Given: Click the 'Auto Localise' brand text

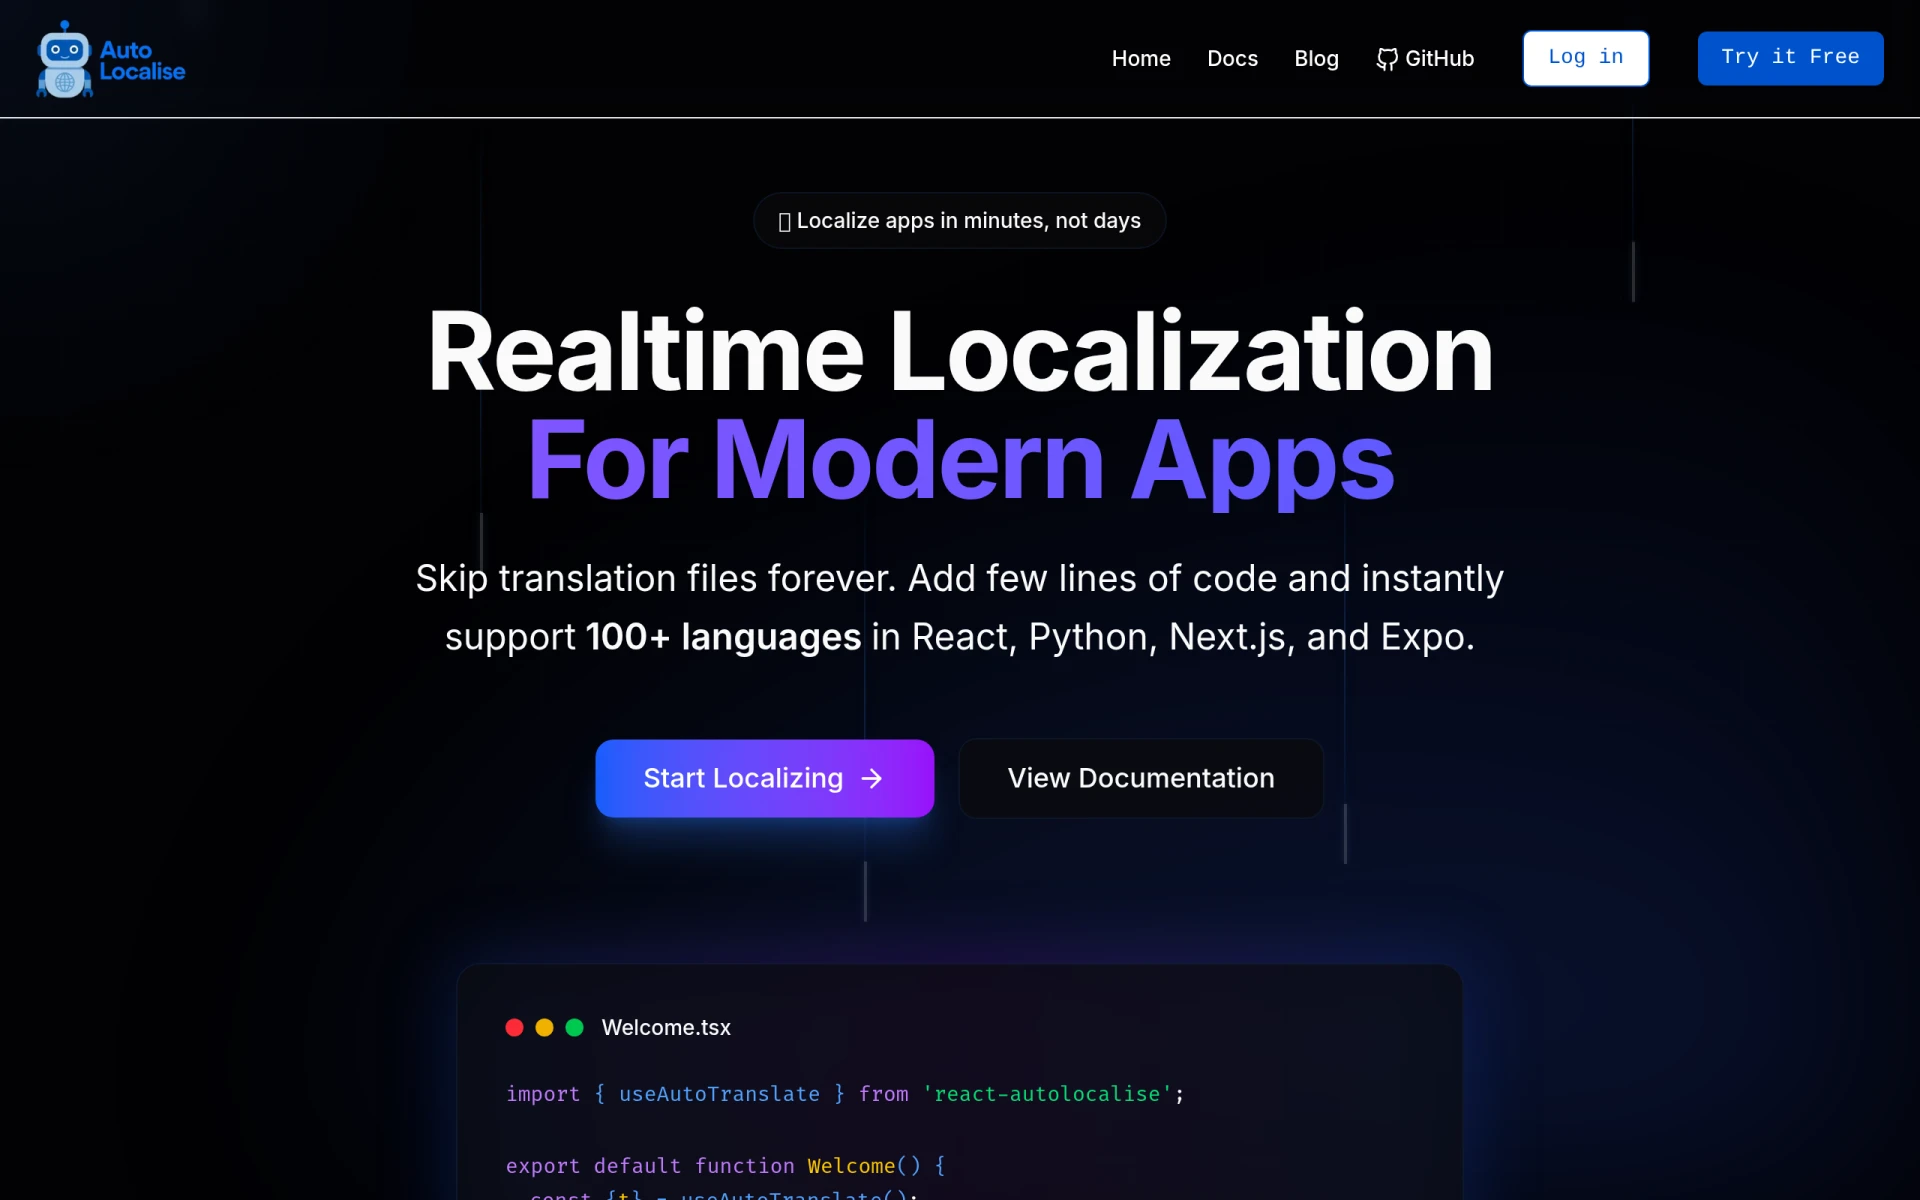Looking at the screenshot, I should (142, 61).
